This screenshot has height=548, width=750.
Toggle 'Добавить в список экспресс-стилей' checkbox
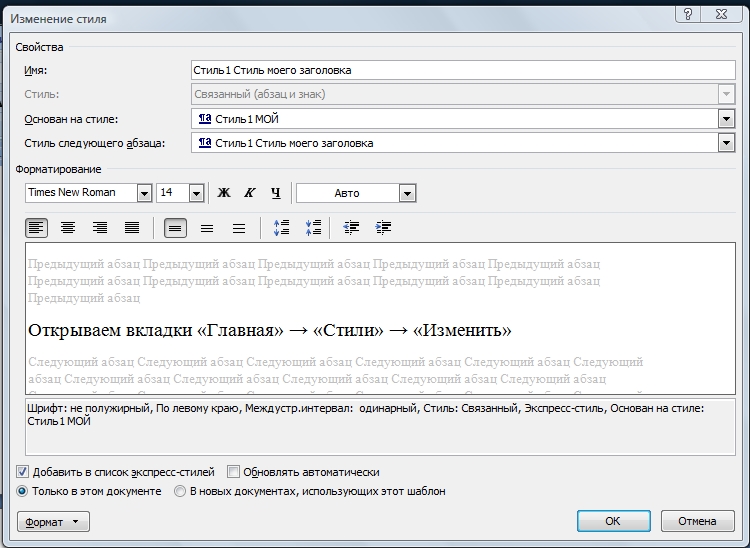click(22, 472)
